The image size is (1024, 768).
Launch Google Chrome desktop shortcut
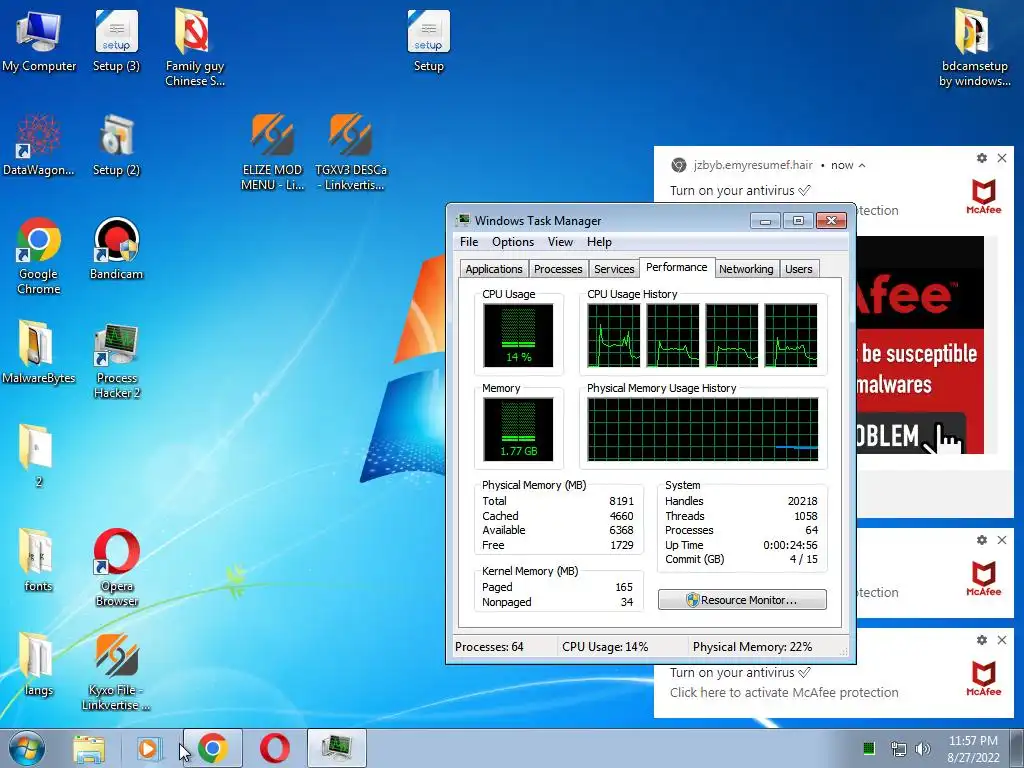click(x=39, y=256)
